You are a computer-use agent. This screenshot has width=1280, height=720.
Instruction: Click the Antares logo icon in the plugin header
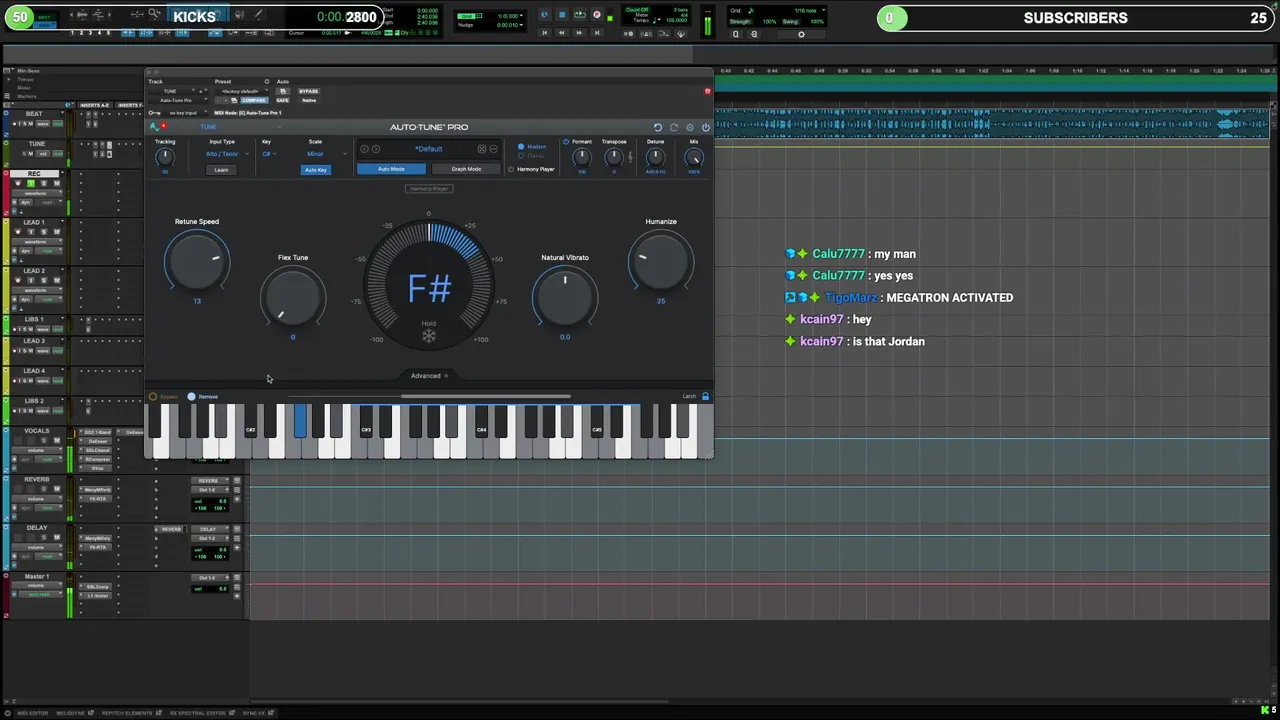click(156, 127)
